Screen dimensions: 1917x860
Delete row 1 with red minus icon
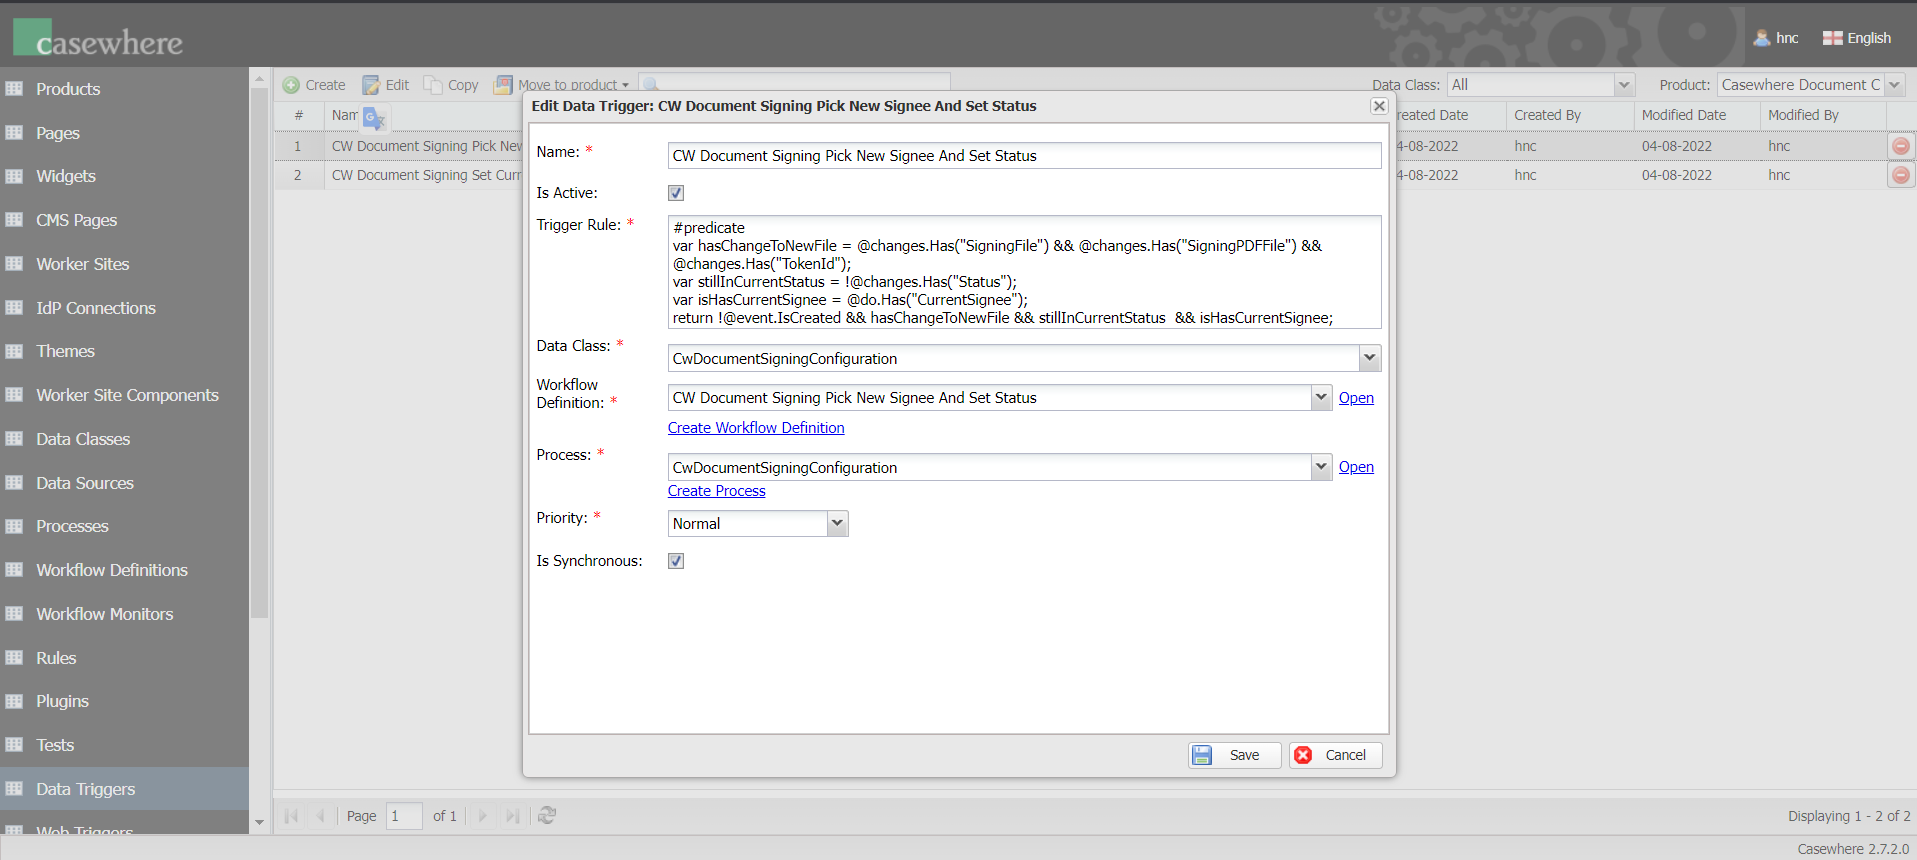tap(1901, 146)
